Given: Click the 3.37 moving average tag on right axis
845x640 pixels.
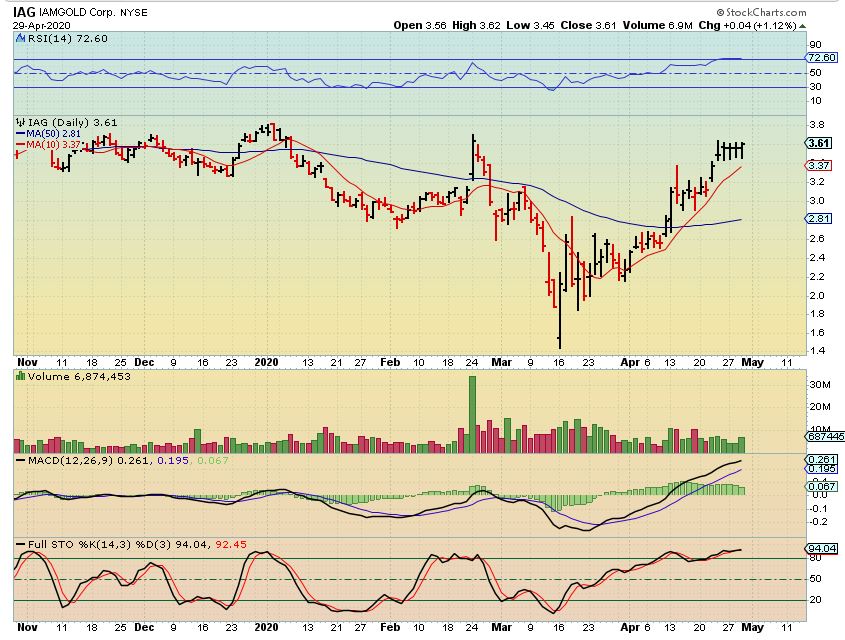Looking at the screenshot, I should (819, 165).
